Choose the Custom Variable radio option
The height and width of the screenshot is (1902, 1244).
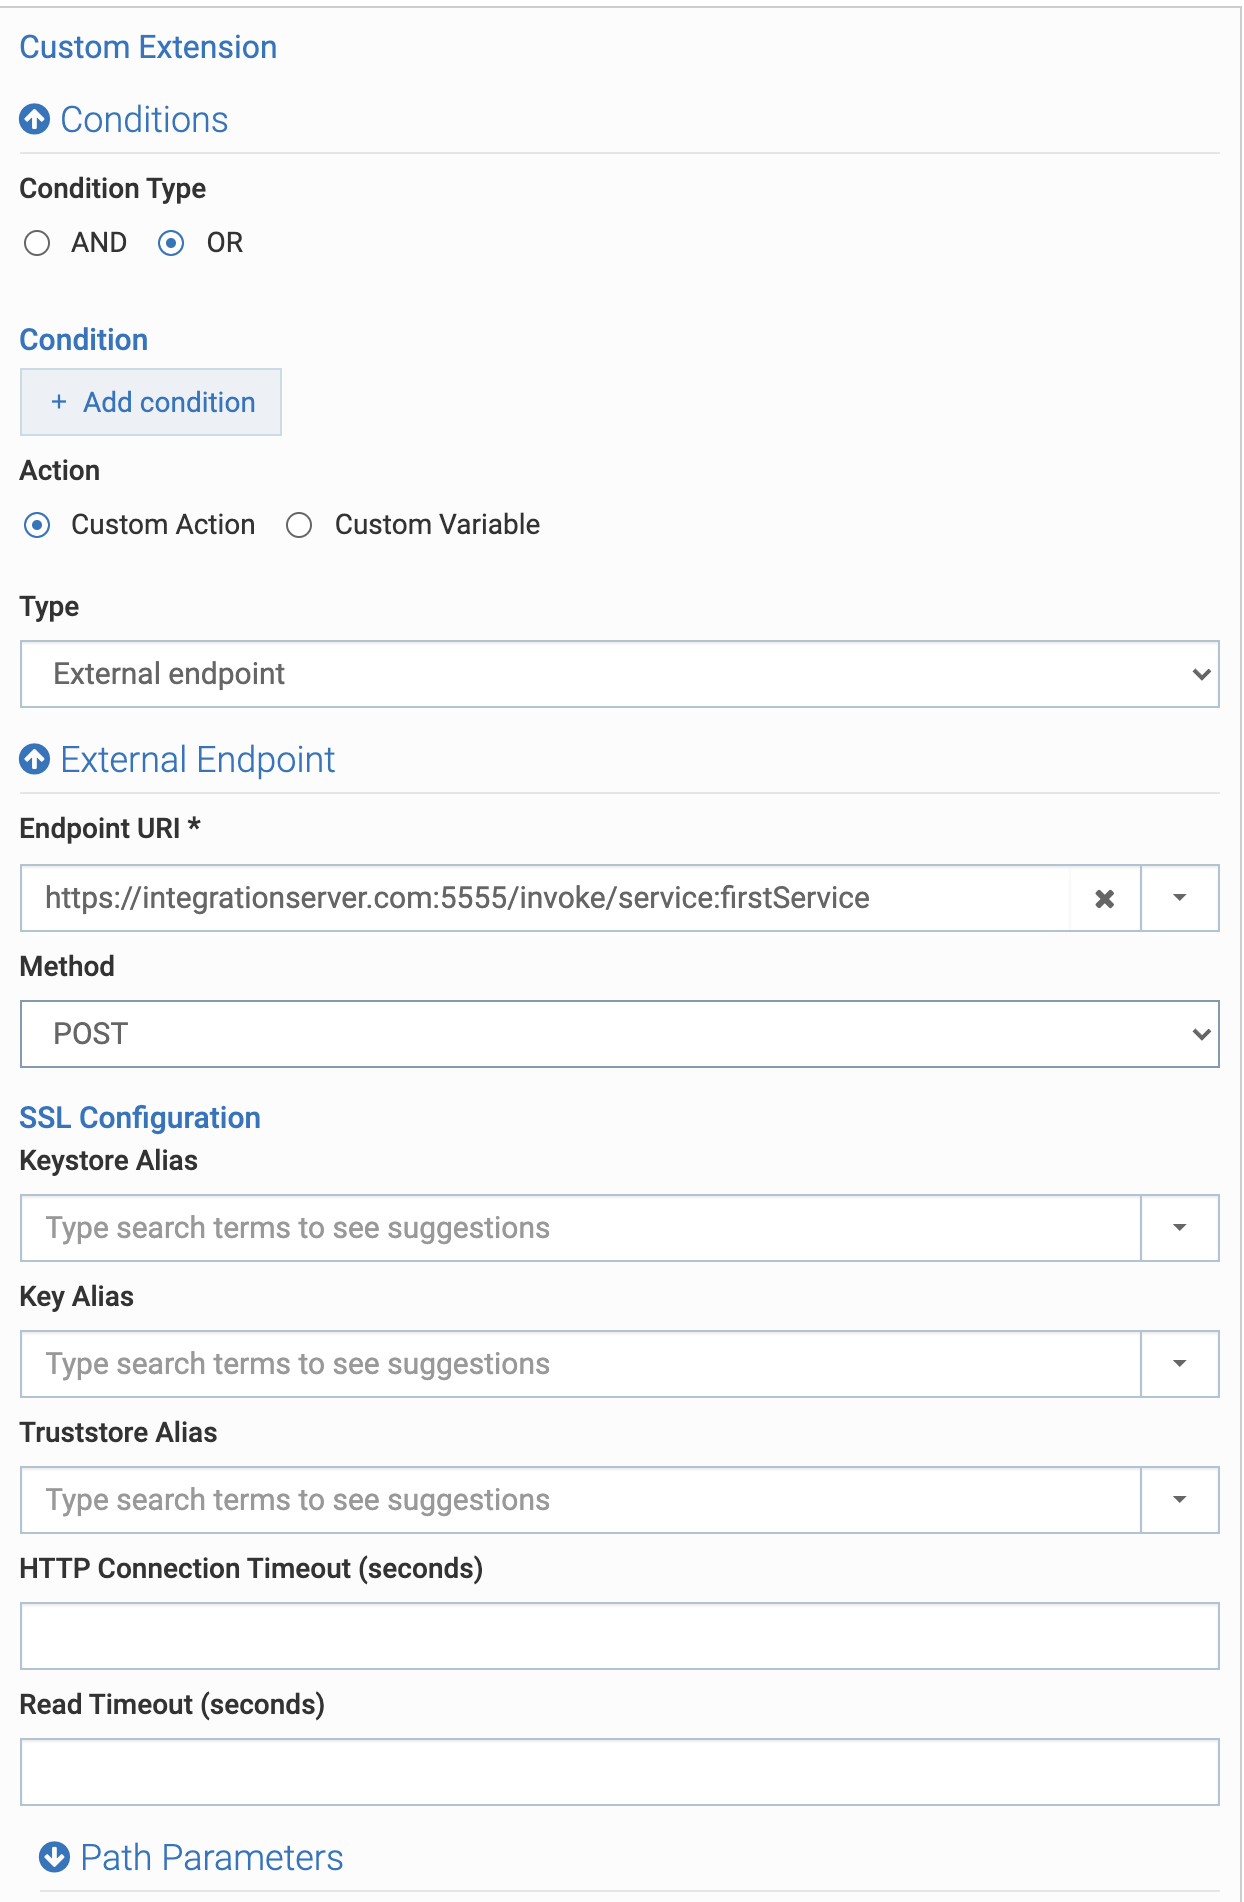[x=299, y=525]
